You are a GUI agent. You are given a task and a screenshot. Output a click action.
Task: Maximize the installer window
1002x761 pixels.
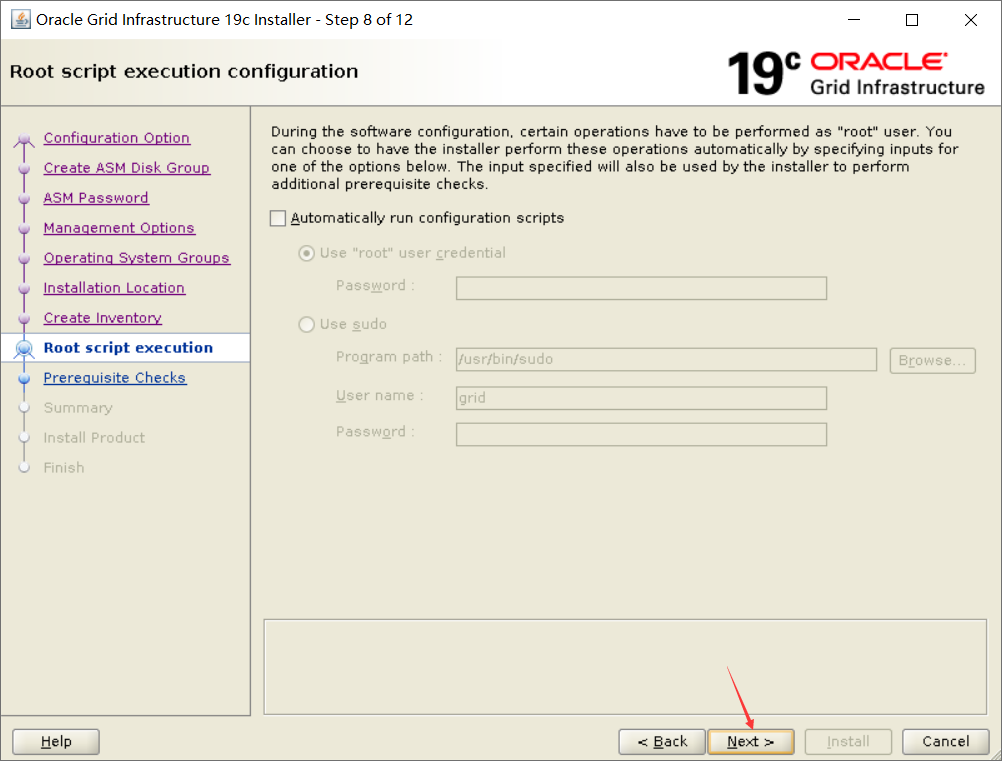tap(912, 20)
